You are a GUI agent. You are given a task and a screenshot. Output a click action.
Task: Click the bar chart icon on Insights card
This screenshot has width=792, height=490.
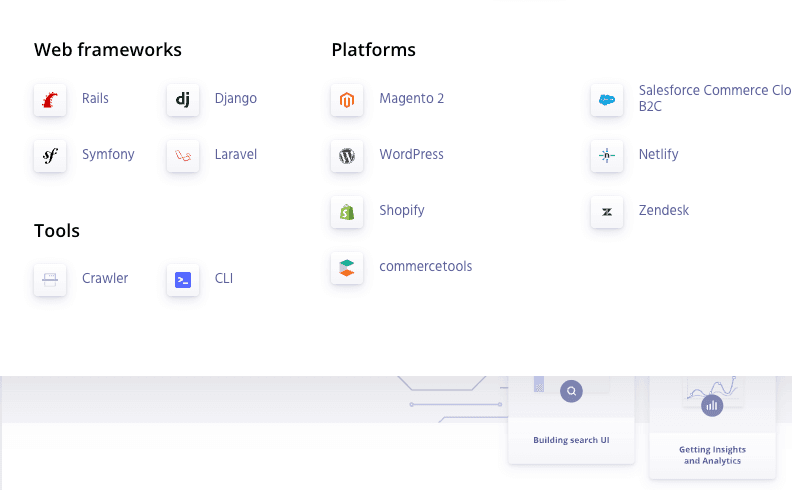(x=712, y=406)
